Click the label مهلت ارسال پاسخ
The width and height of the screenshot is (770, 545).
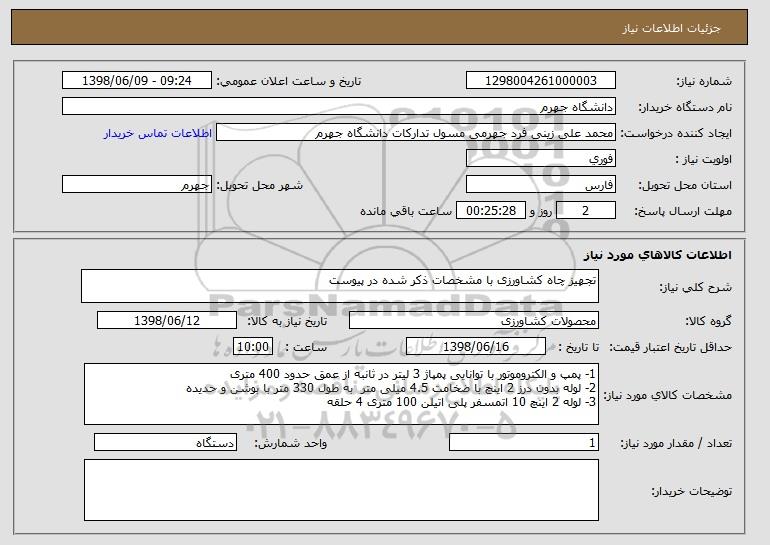[x=683, y=211]
